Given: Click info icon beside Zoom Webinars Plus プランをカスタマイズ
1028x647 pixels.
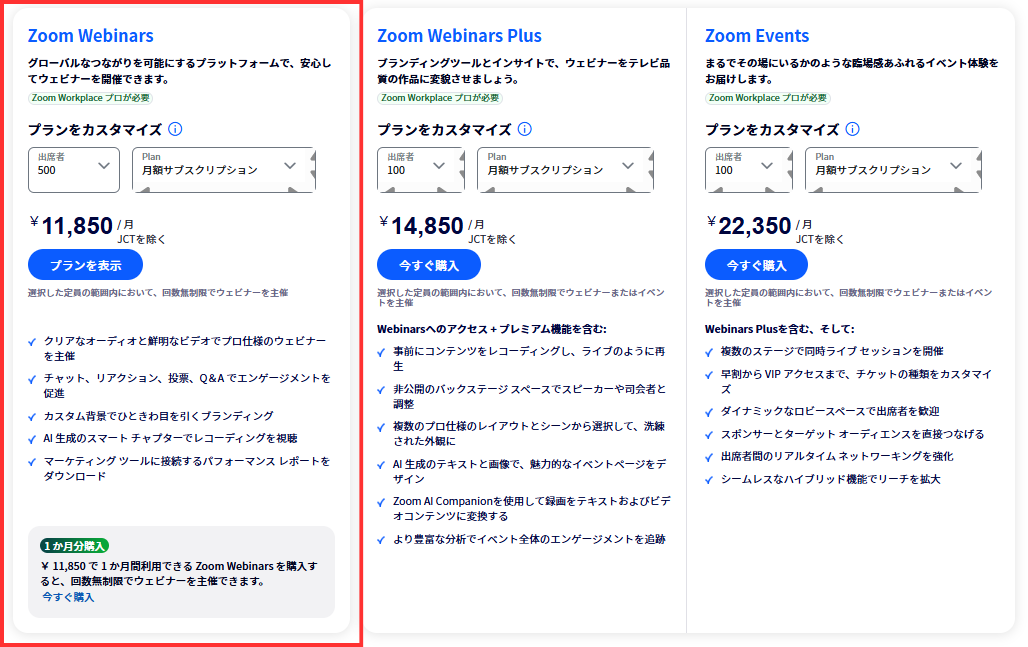Looking at the screenshot, I should click(x=524, y=129).
